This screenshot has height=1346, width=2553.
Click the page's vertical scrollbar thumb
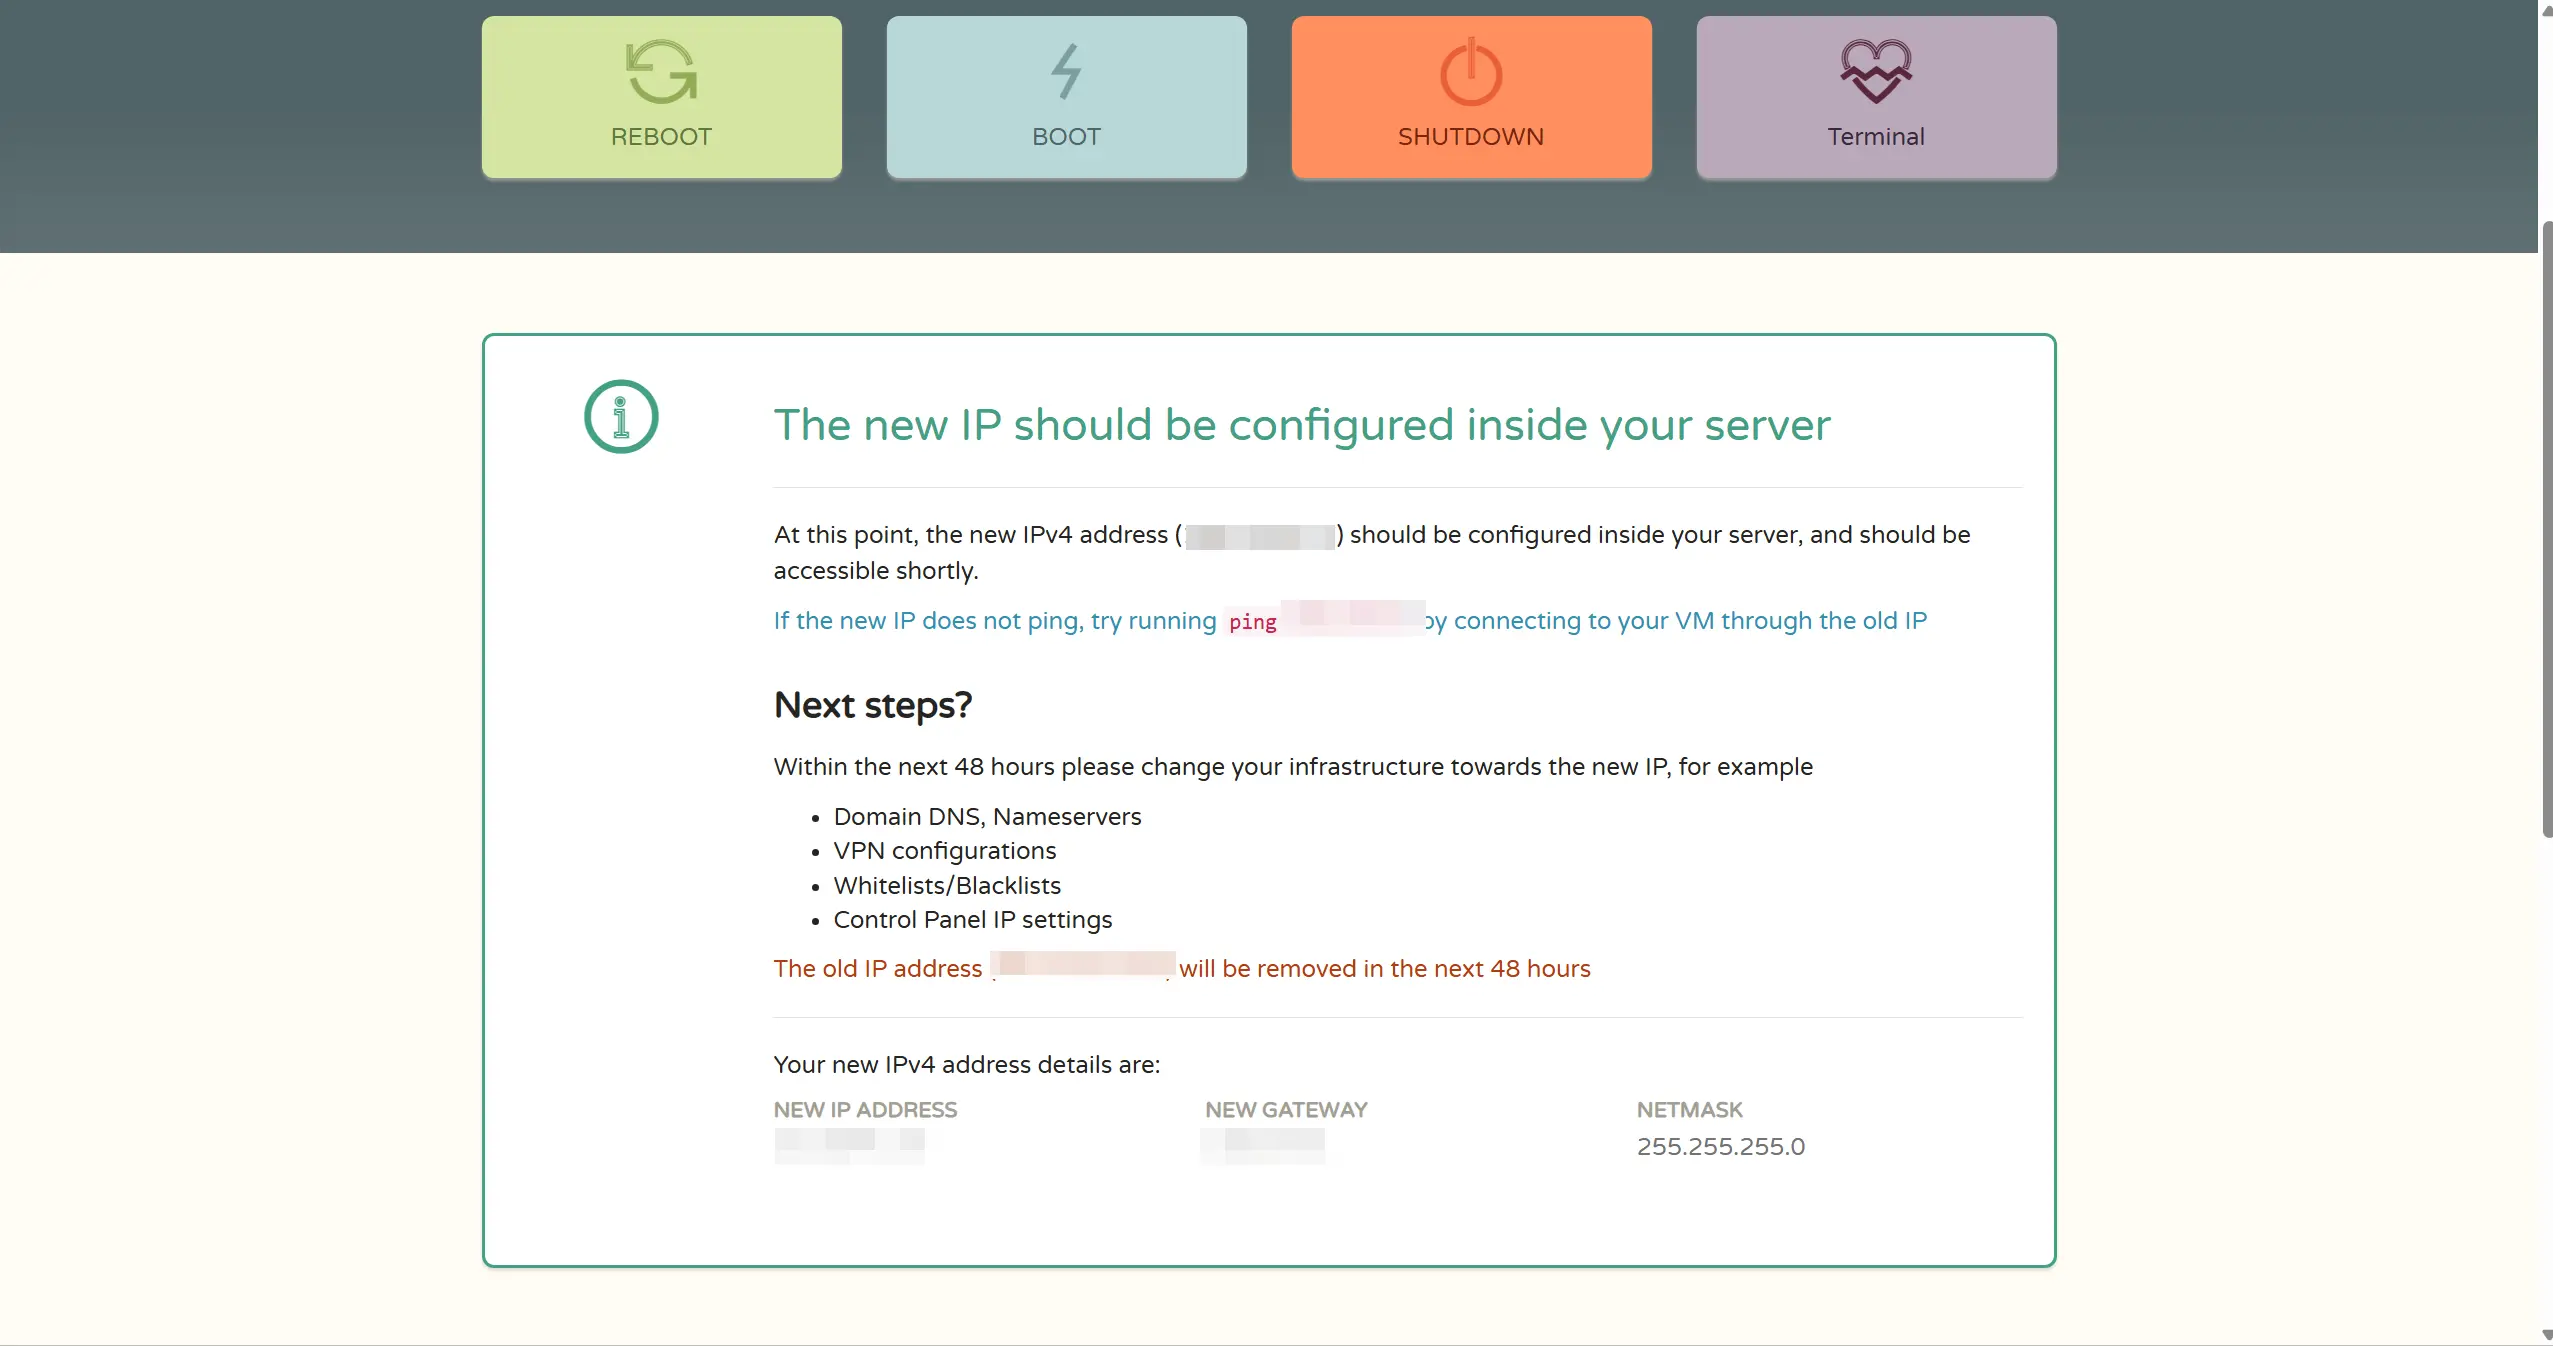pos(2546,530)
